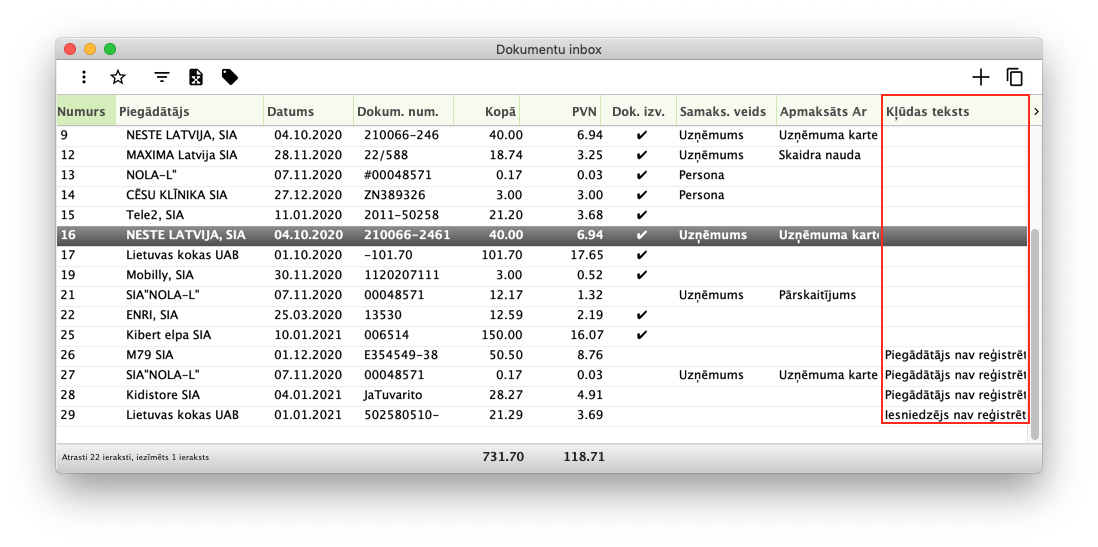This screenshot has width=1098, height=547.
Task: Click total amount 150.00 cell
Action: tap(501, 335)
